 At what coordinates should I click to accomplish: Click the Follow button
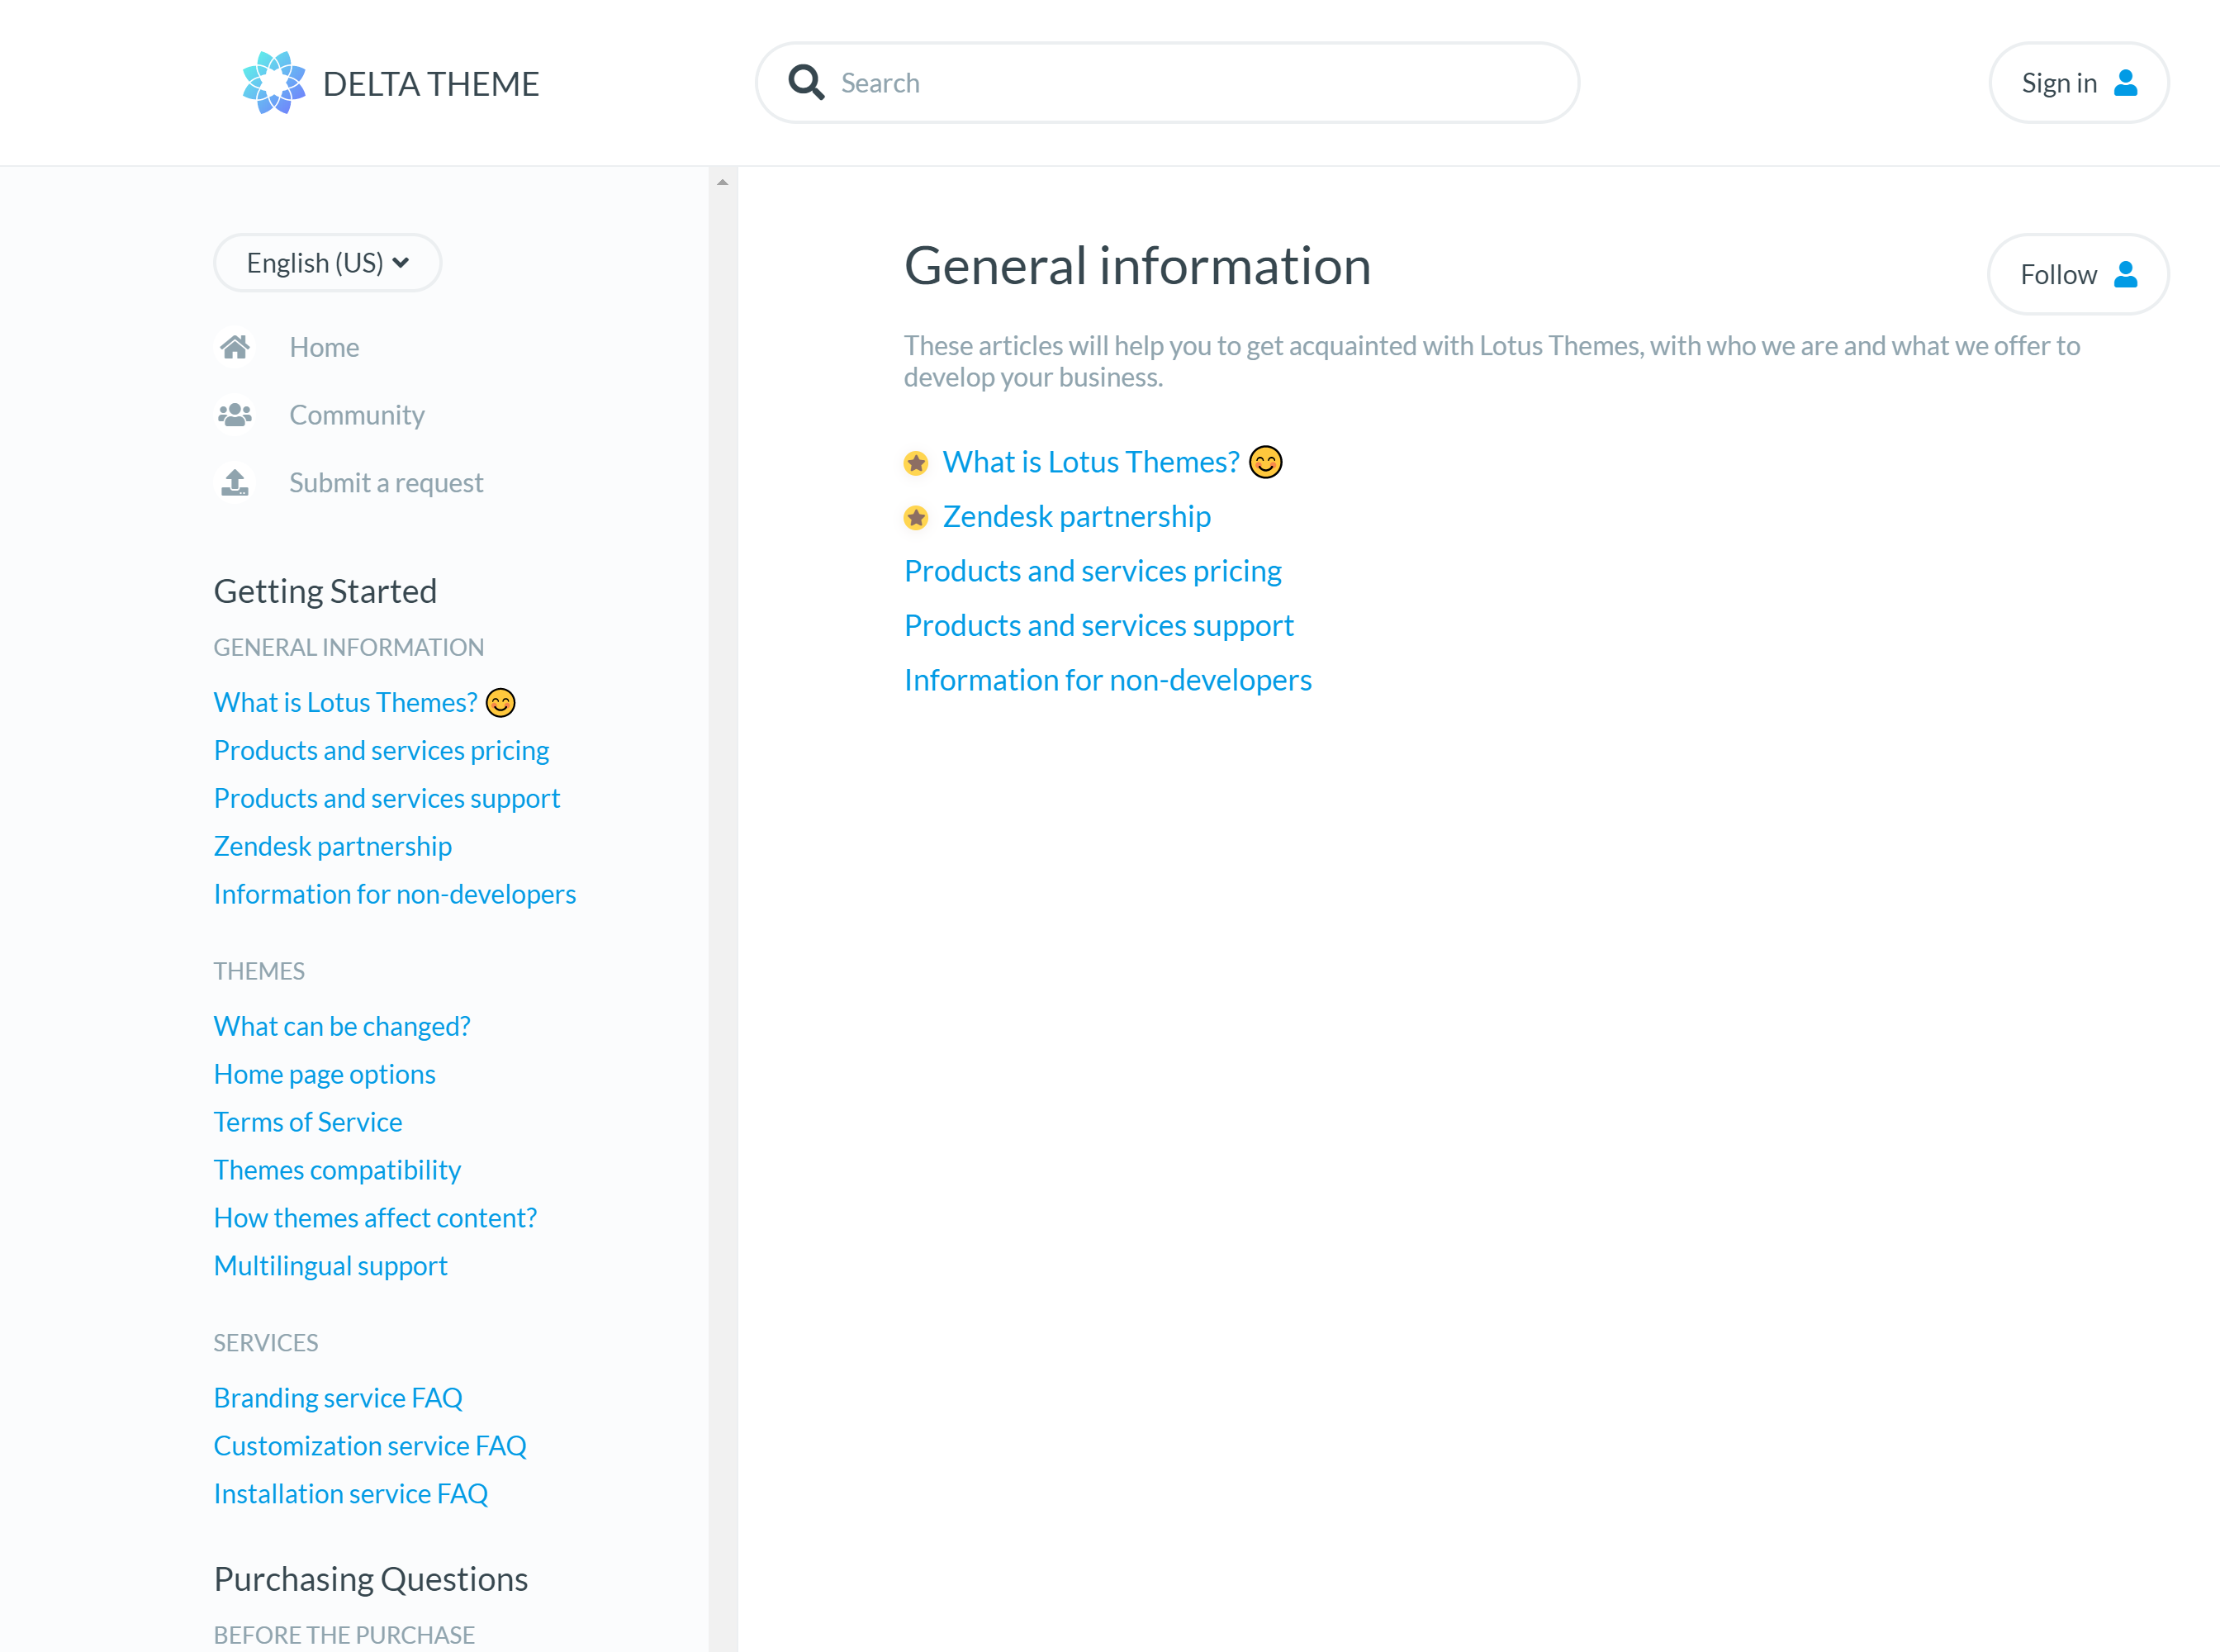pyautogui.click(x=2078, y=274)
